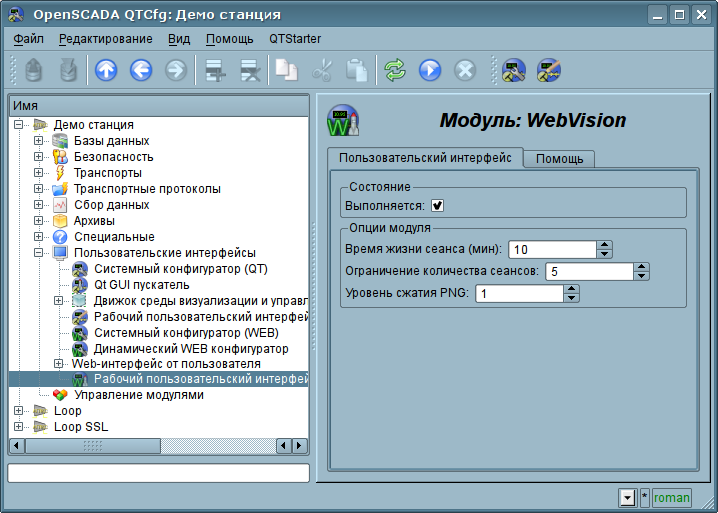The height and width of the screenshot is (513, 718).
Task: Expand the Сбор данных node
Action: (38, 205)
